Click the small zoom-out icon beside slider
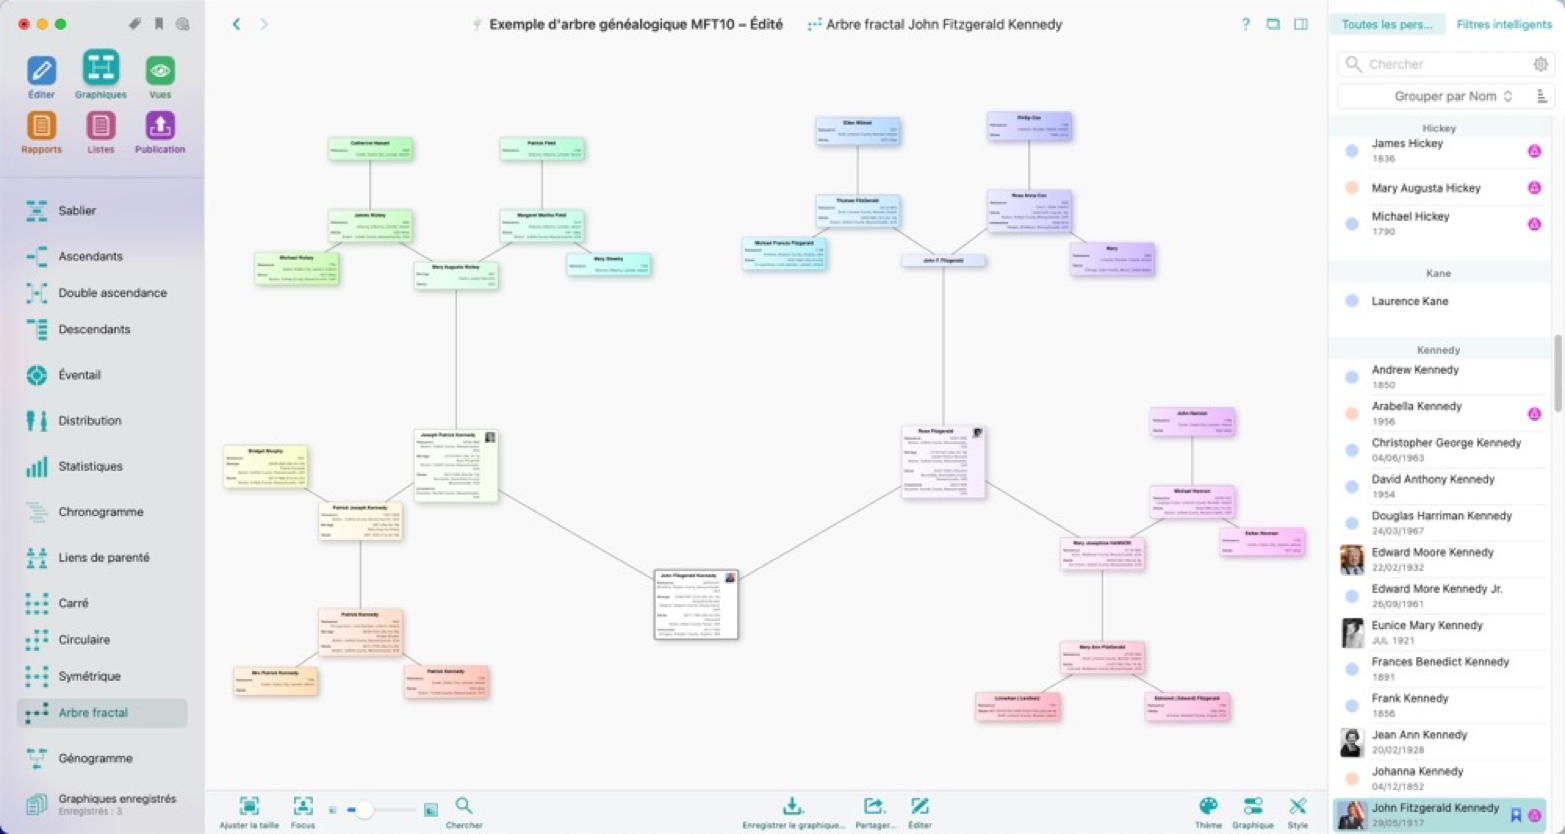Image resolution: width=1565 pixels, height=834 pixels. tap(333, 810)
